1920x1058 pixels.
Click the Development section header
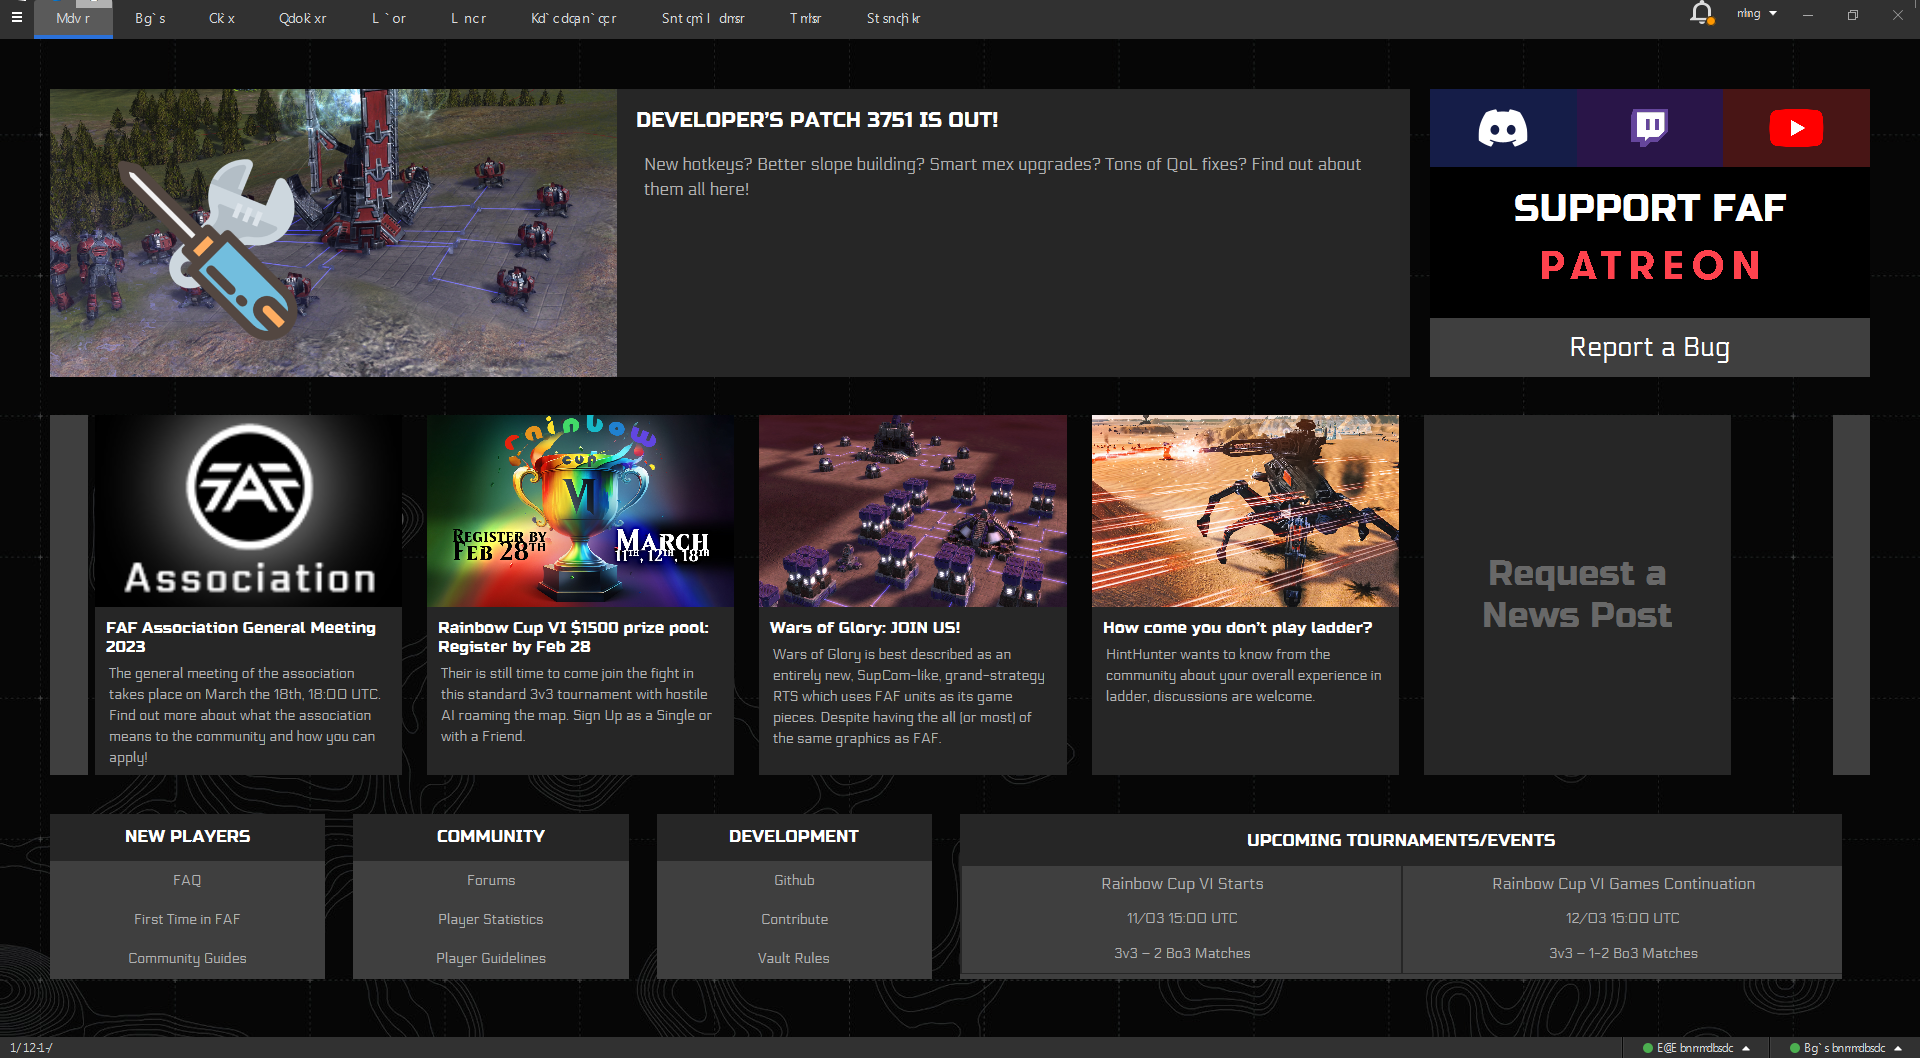(794, 836)
